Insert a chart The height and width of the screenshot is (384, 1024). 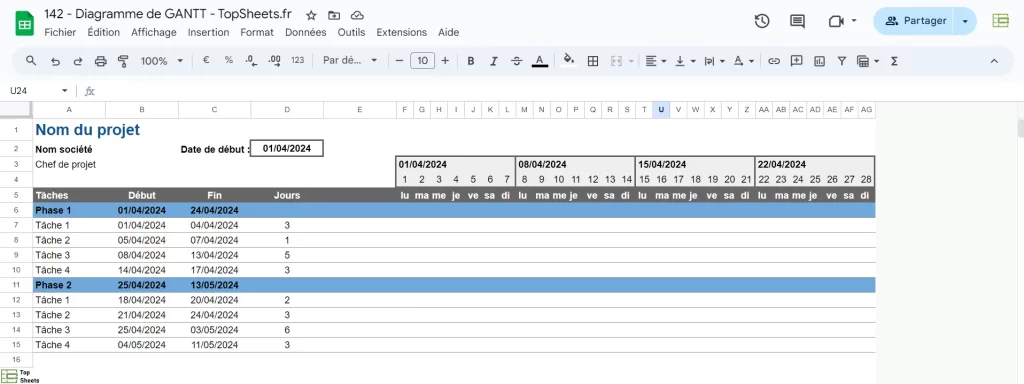[819, 61]
